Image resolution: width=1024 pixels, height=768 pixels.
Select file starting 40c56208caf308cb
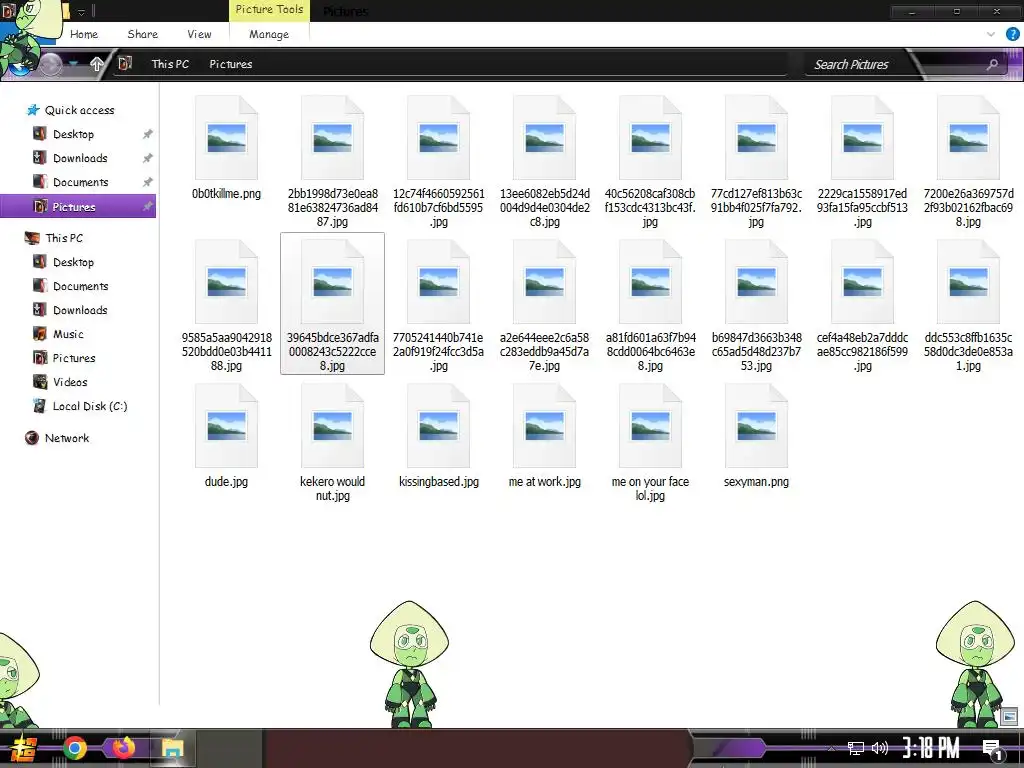click(x=650, y=160)
